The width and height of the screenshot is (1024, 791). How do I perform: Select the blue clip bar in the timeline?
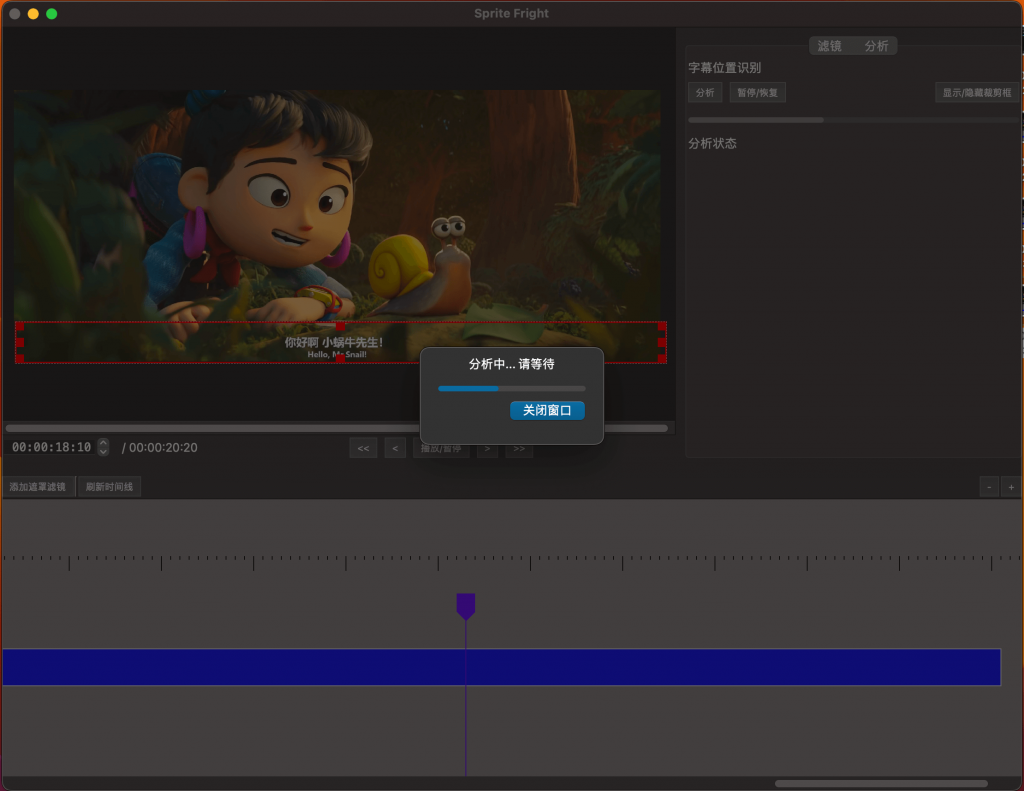click(x=502, y=667)
